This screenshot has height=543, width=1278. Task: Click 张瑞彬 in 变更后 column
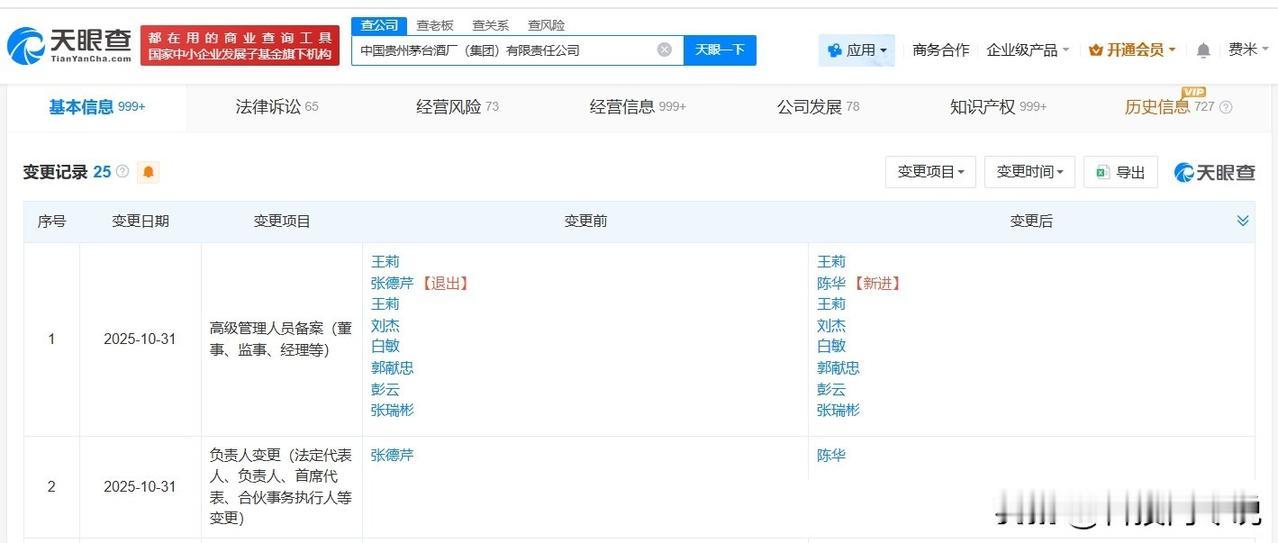pos(838,410)
